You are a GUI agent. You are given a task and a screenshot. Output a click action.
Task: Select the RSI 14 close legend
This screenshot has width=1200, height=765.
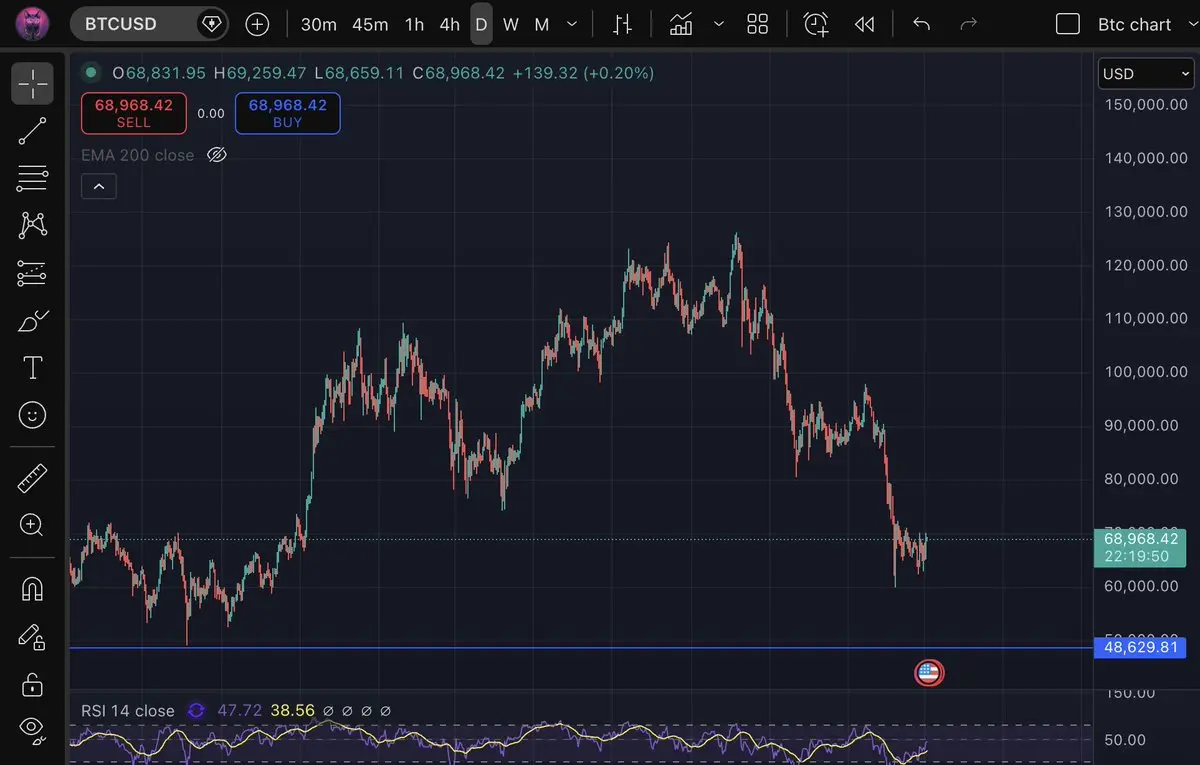(128, 711)
